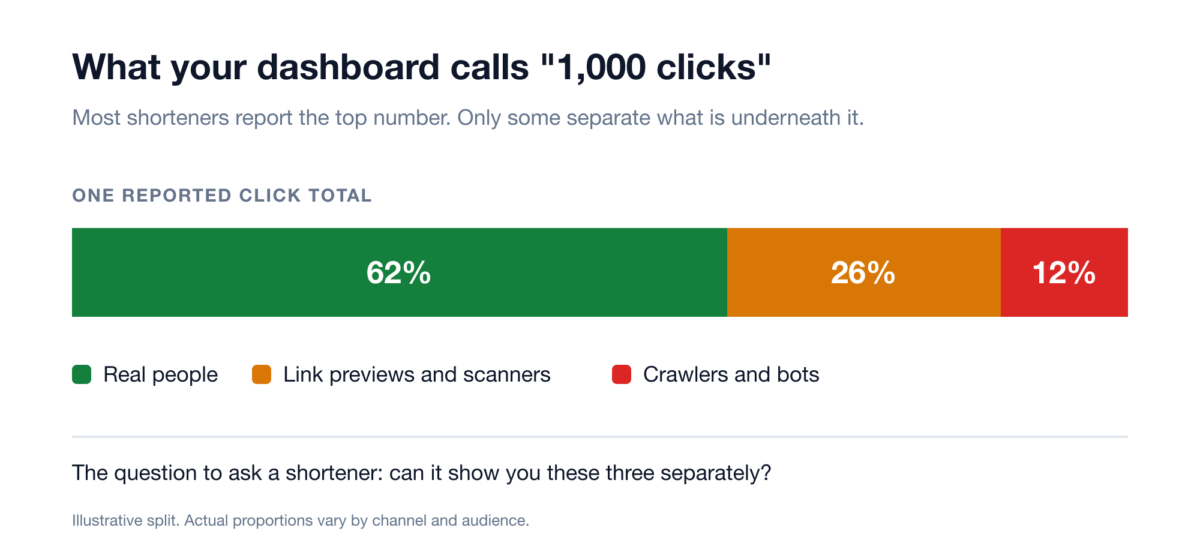
Task: Select the "Real people" legend label
Action: [161, 375]
